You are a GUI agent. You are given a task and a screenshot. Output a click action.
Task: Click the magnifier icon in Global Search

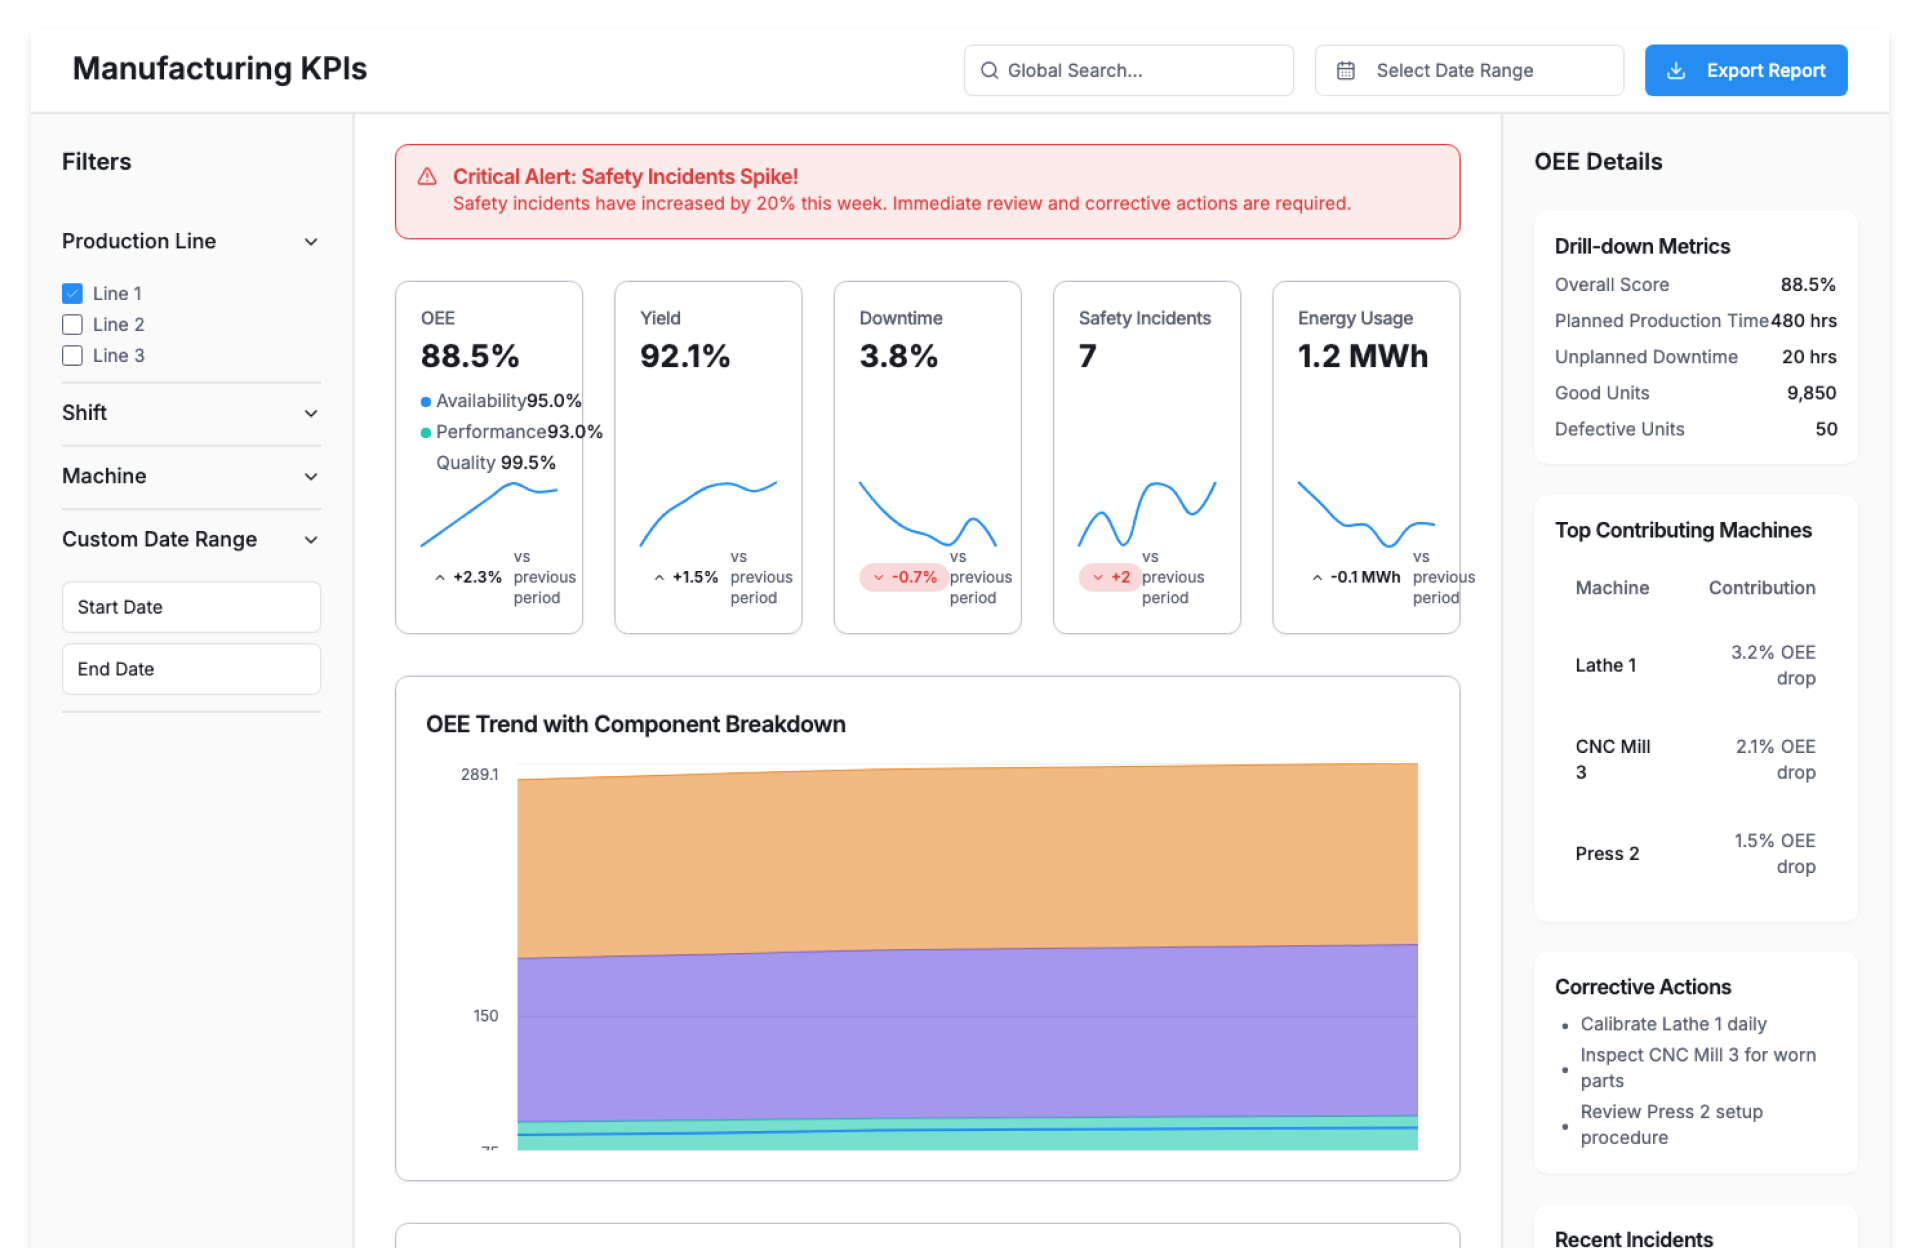(x=989, y=70)
